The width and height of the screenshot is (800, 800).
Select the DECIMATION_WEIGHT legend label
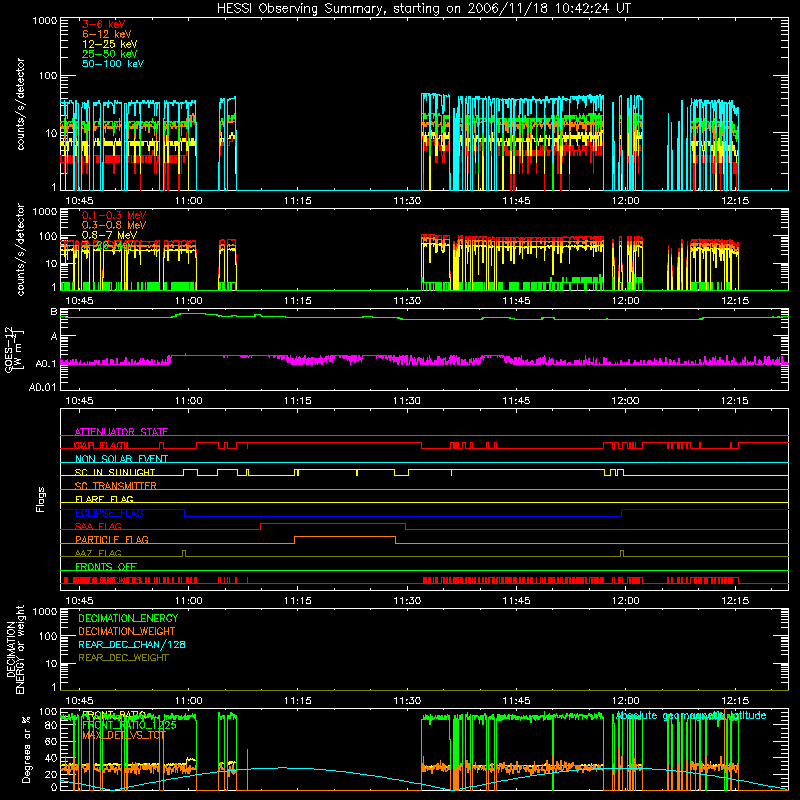pos(127,631)
